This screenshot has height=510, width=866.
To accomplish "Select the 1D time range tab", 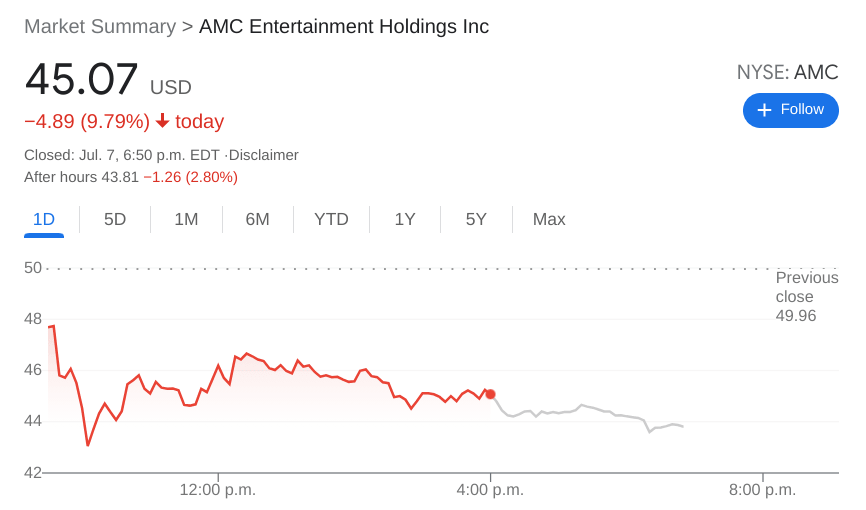I will [44, 219].
